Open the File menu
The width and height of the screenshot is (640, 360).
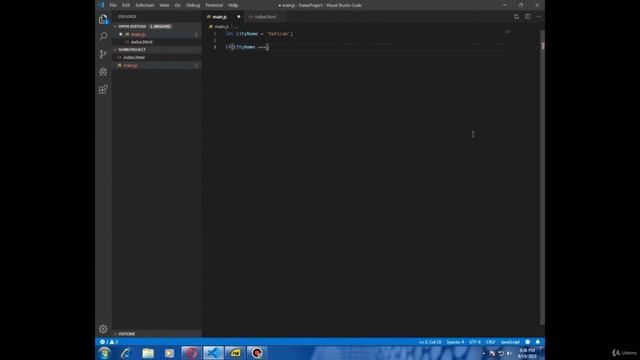click(x=113, y=5)
